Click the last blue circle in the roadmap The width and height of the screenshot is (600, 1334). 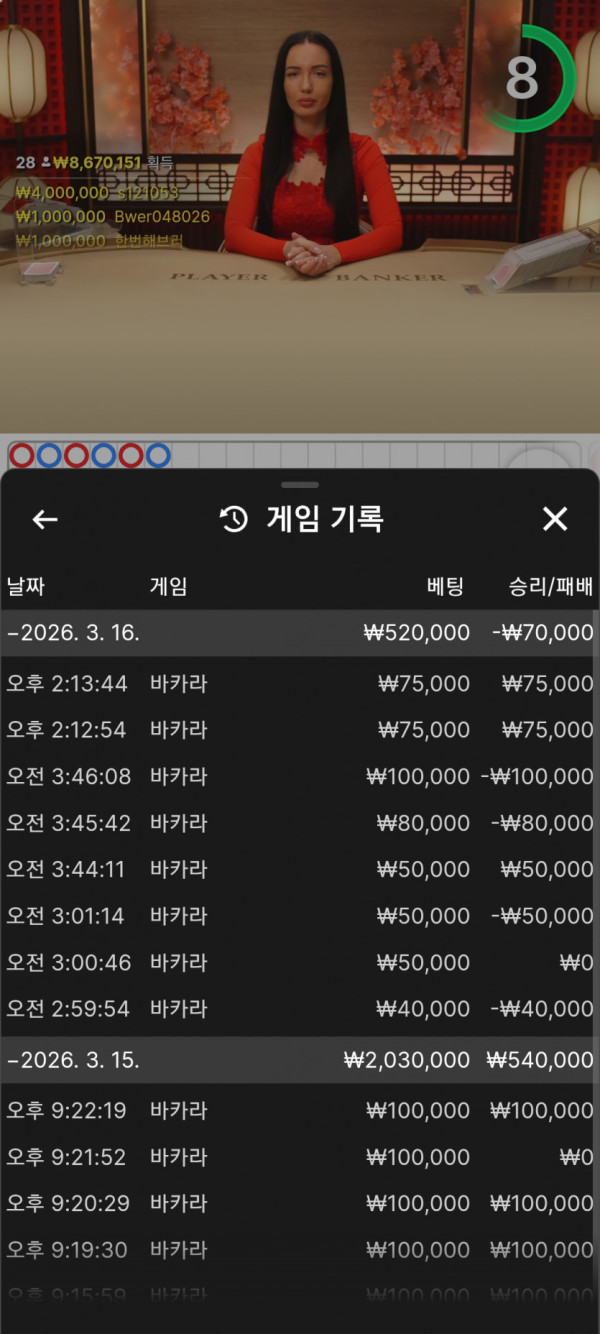(158, 456)
